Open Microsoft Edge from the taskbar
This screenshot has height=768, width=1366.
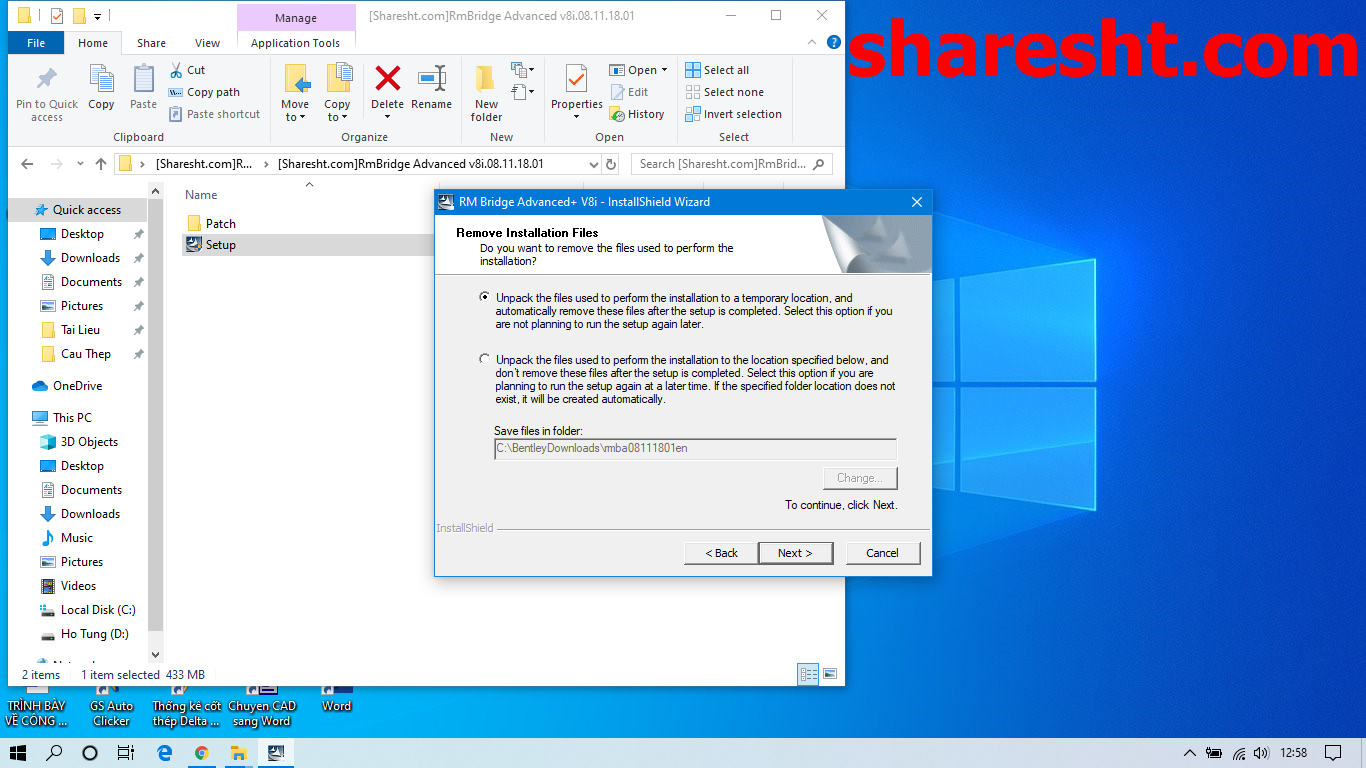pyautogui.click(x=164, y=753)
